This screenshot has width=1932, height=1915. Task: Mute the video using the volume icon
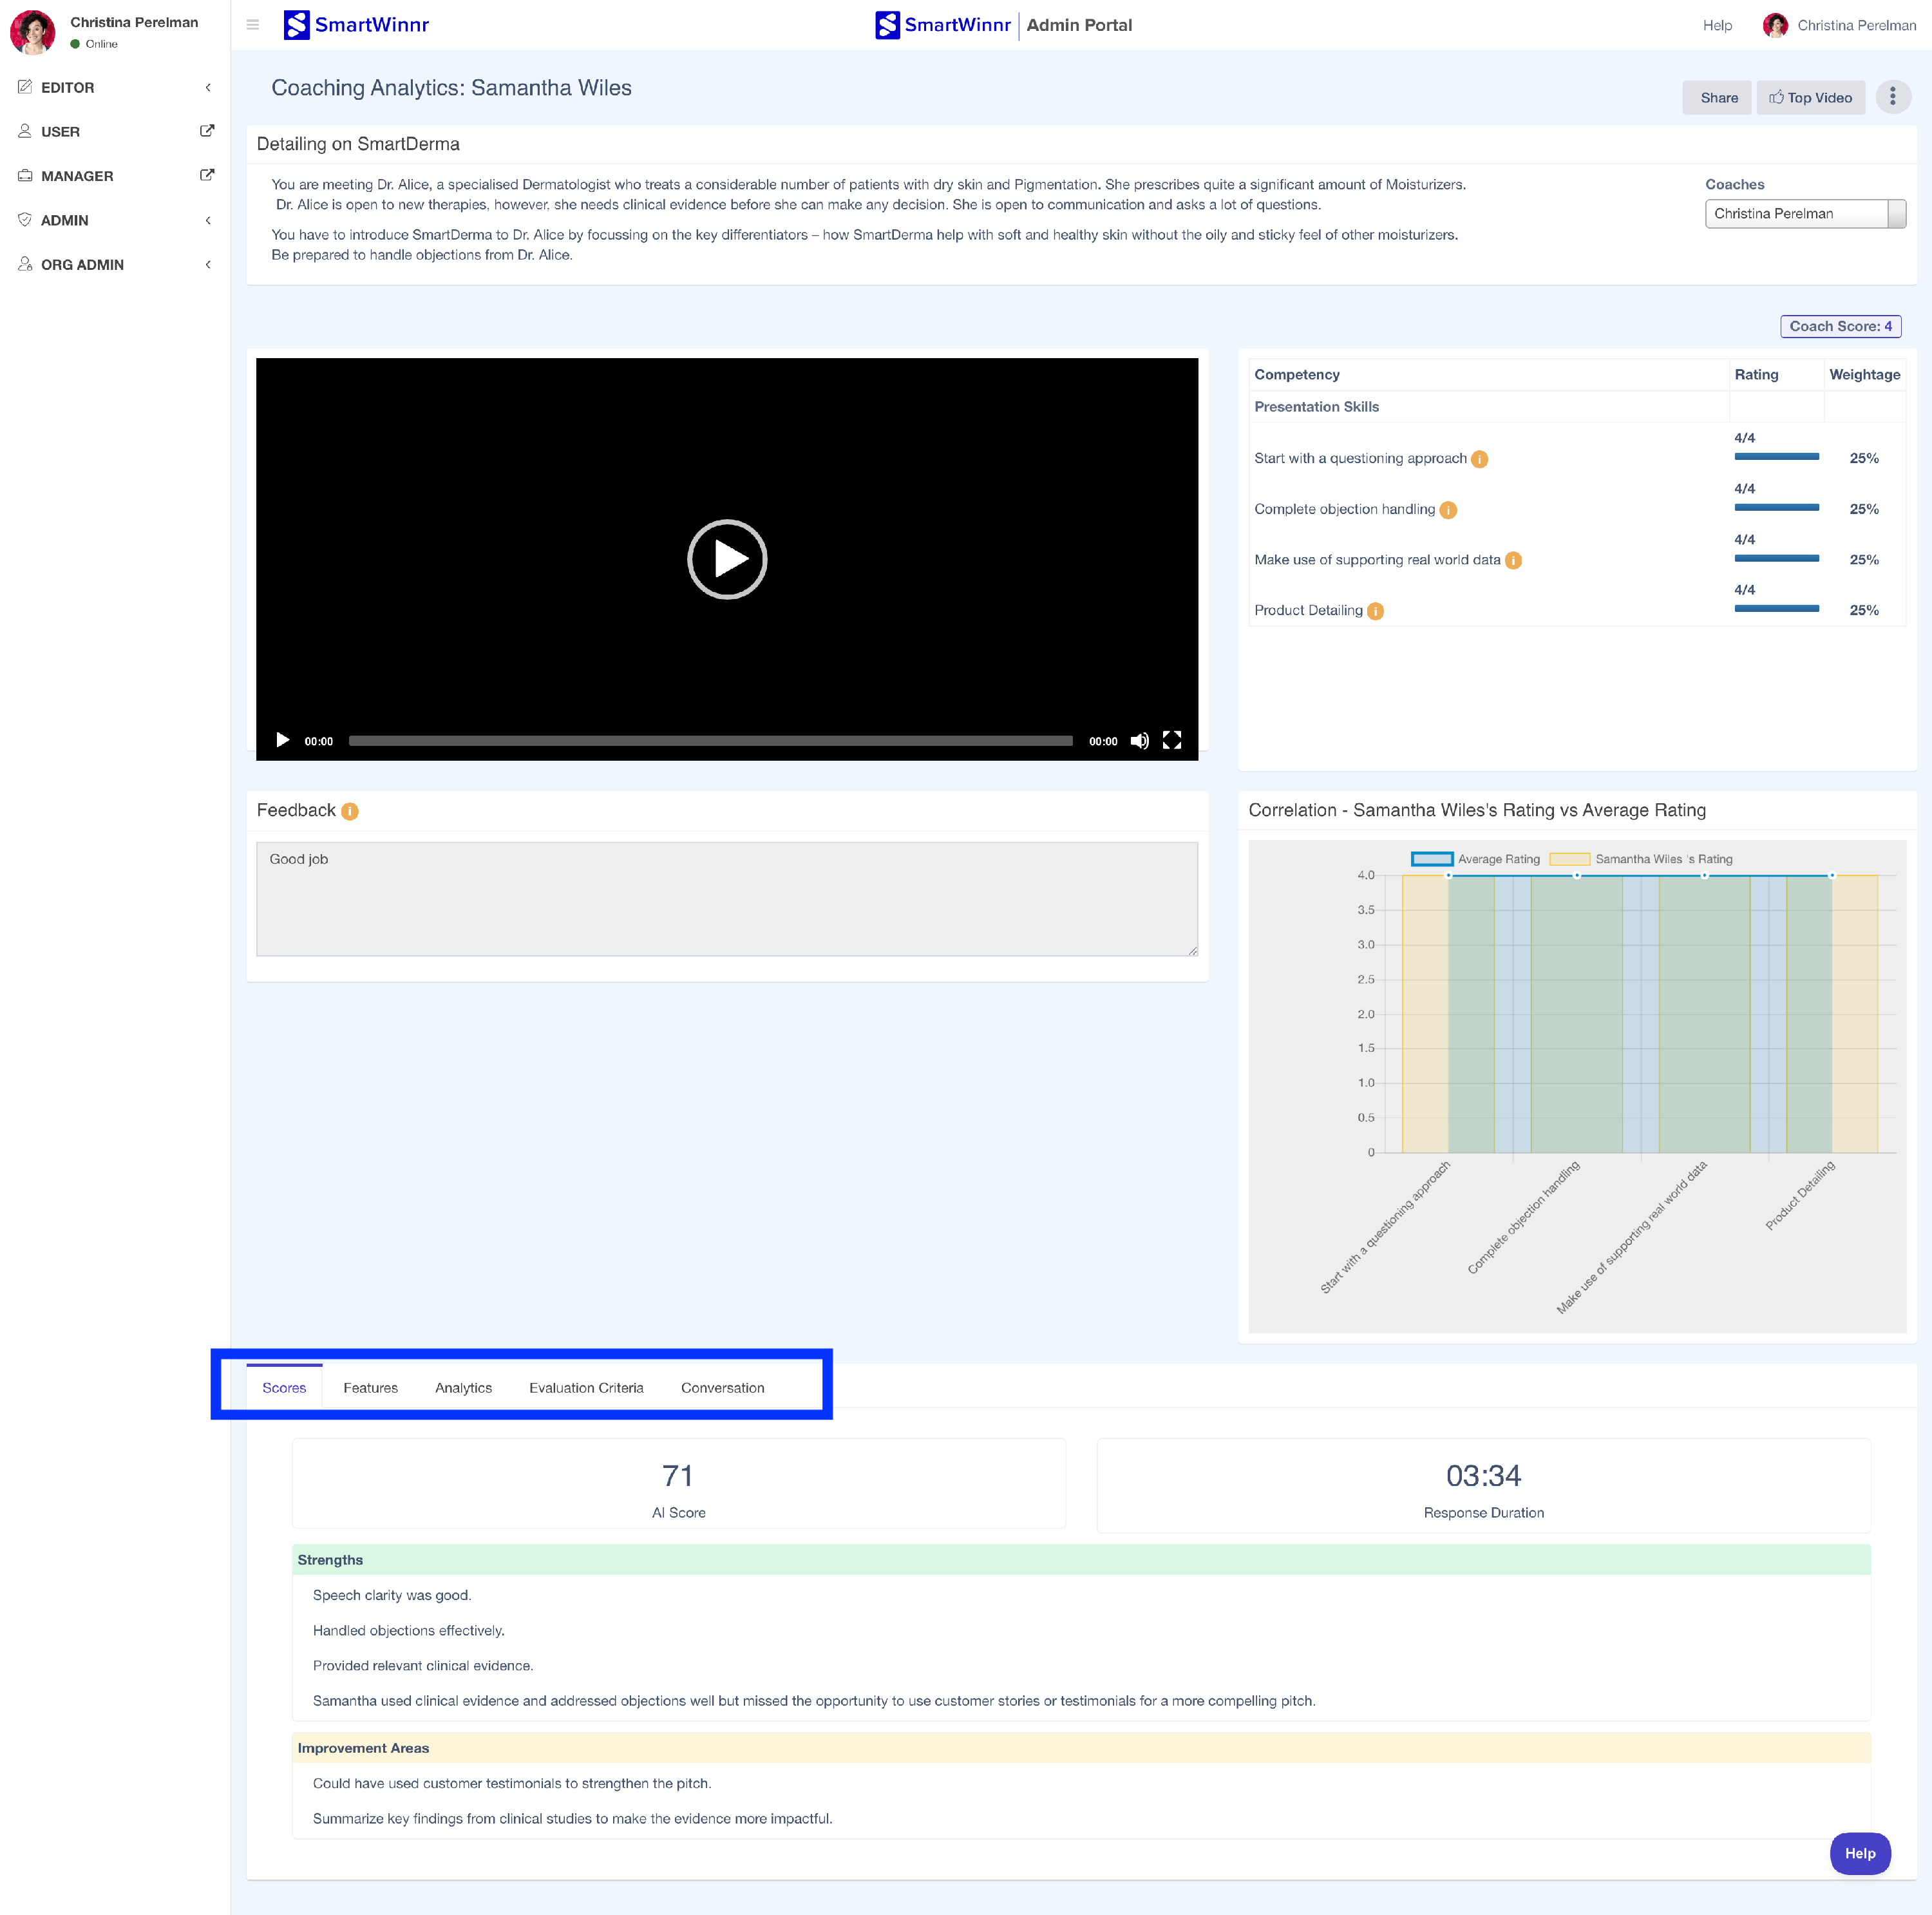click(1139, 741)
